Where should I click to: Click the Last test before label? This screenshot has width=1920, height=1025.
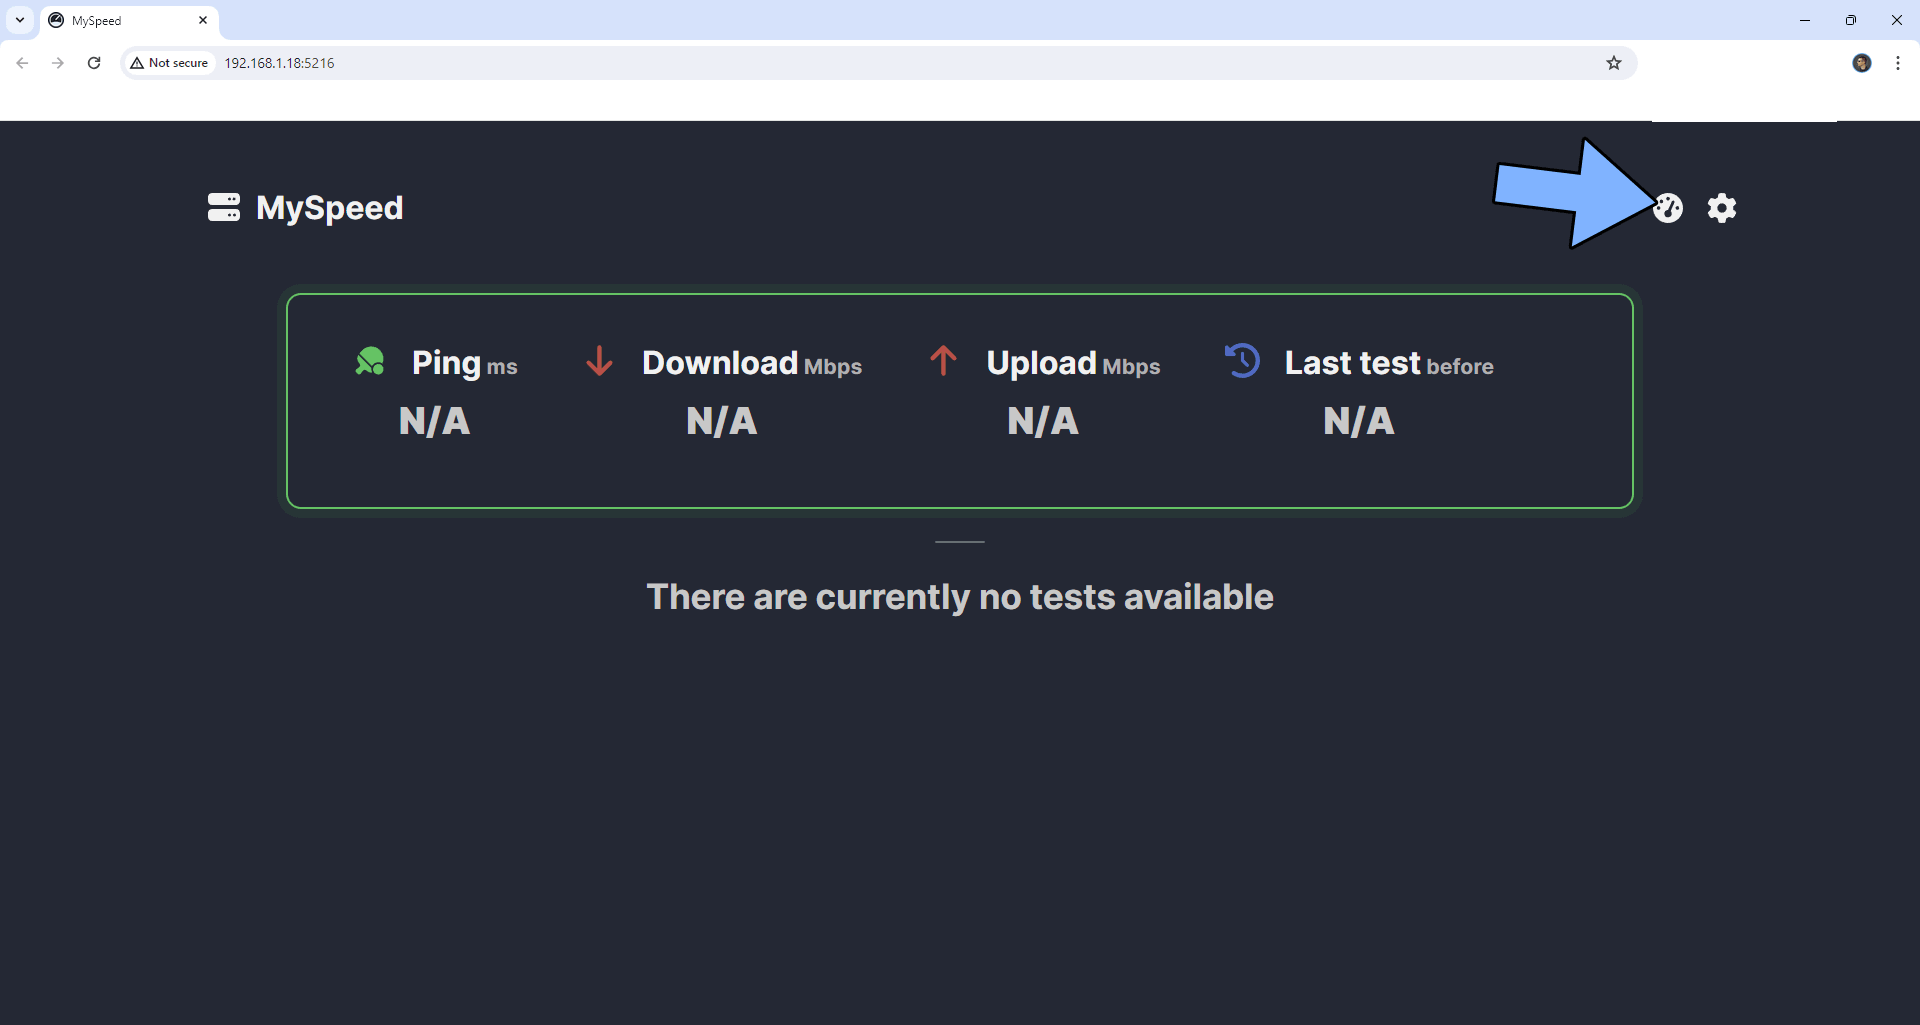[1389, 363]
